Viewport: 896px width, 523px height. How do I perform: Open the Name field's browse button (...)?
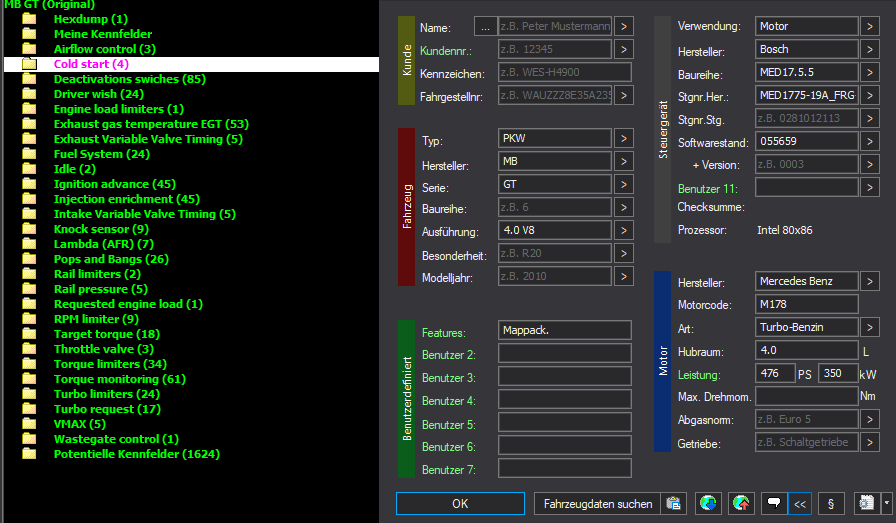[485, 26]
